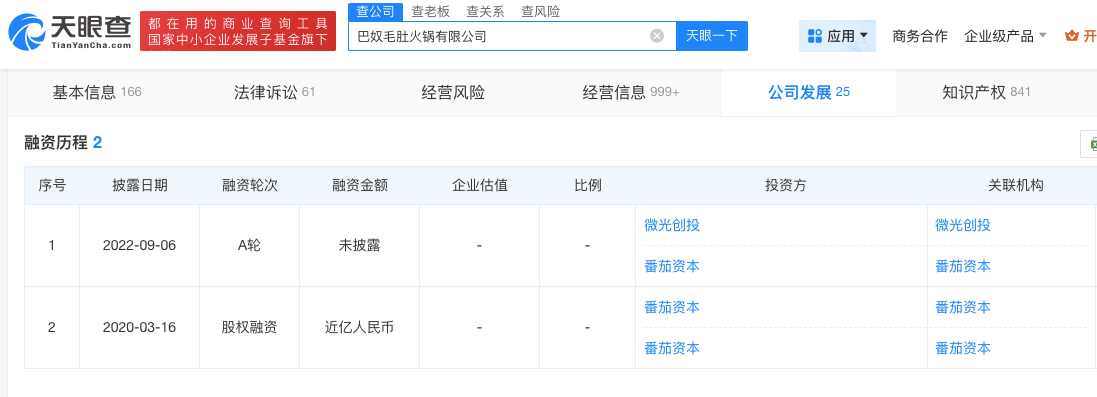Image resolution: width=1097 pixels, height=397 pixels.
Task: Select the 未披露 amount cell
Action: [x=360, y=246]
